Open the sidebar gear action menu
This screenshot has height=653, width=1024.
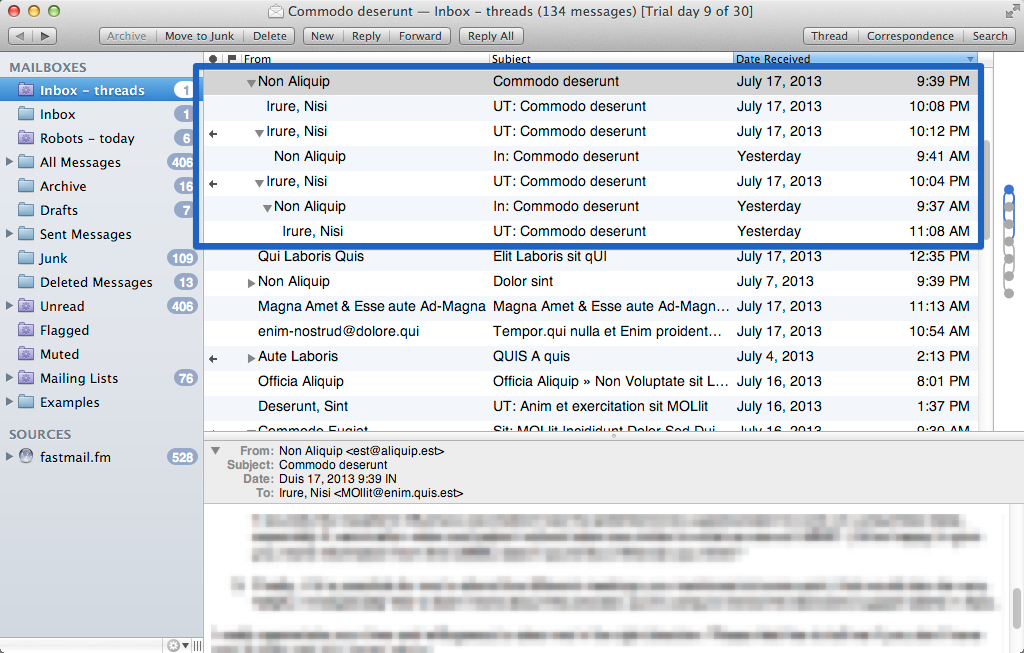tap(176, 645)
